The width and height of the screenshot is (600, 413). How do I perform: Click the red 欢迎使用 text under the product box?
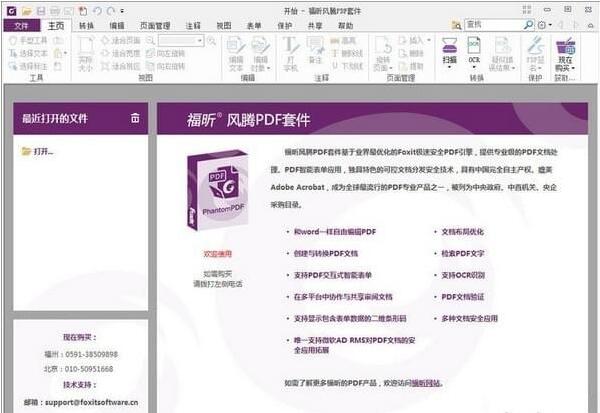[x=217, y=254]
